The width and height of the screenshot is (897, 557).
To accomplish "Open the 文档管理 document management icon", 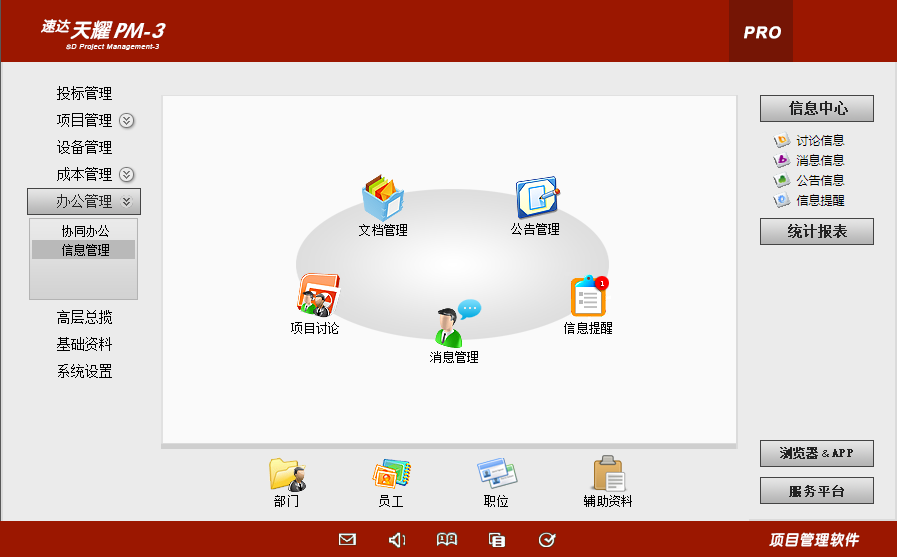I will (382, 199).
